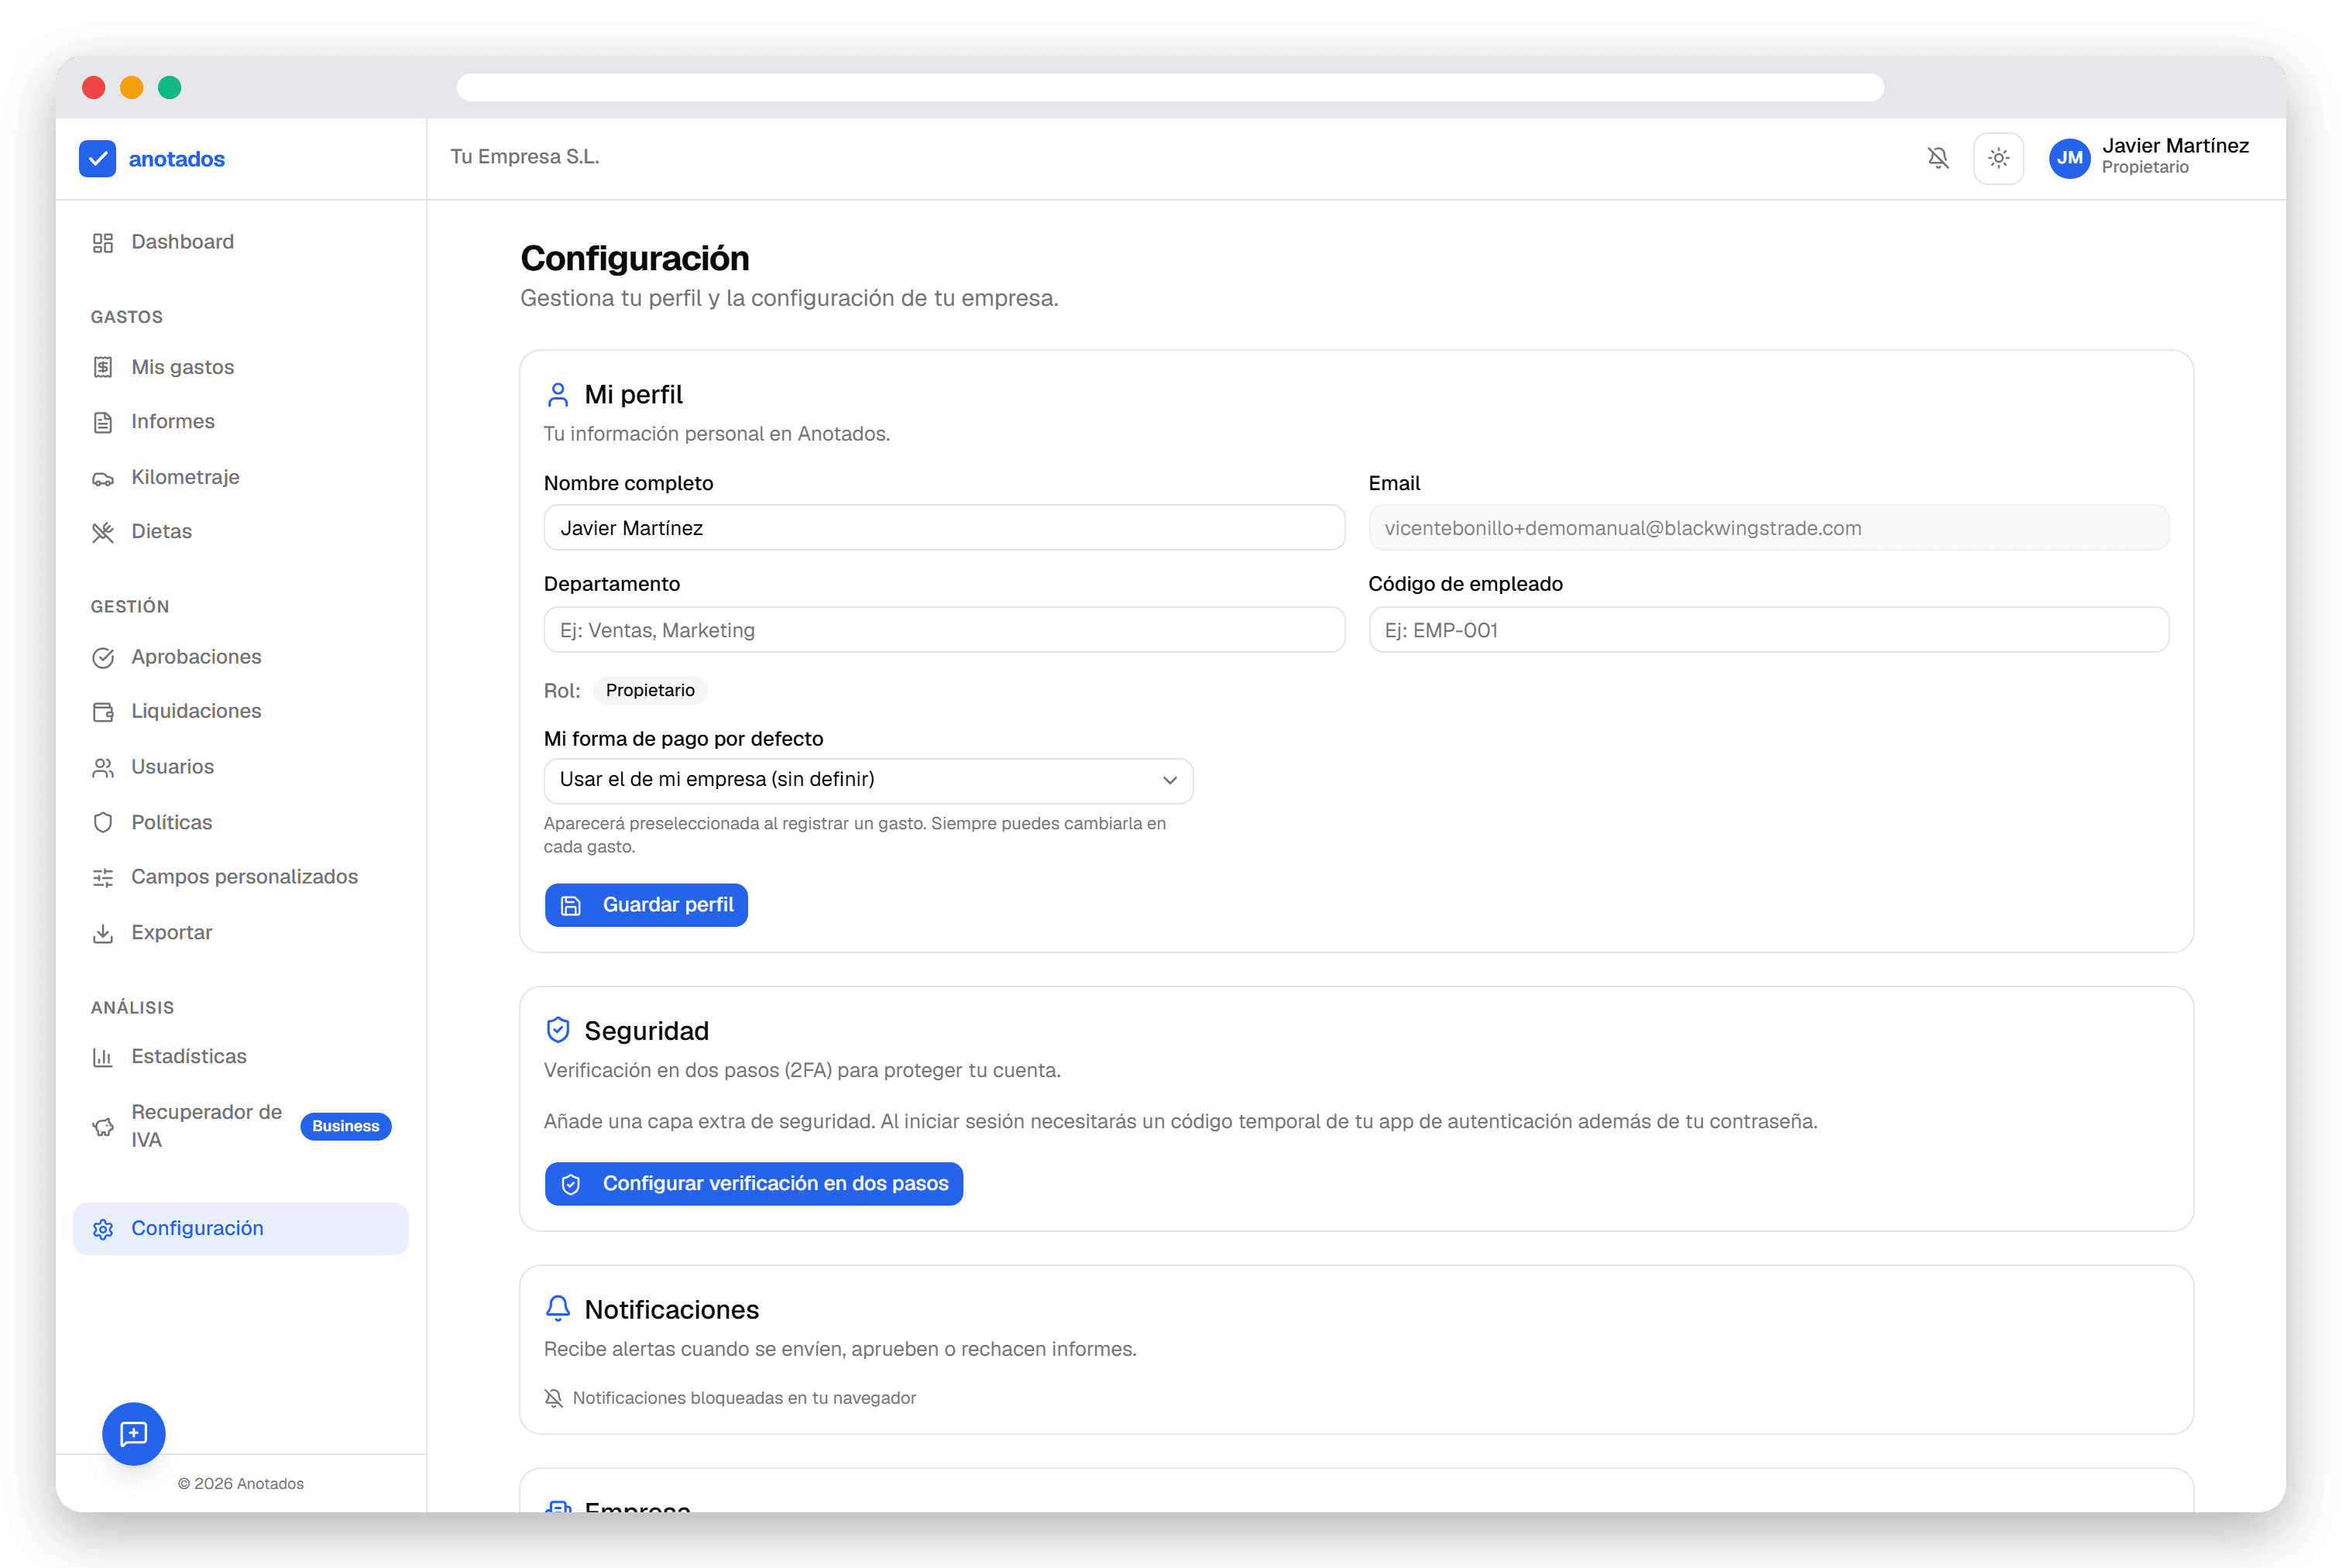Screen dimensions: 2342x1568
Task: Click the Configuración page heading
Action: coord(635,258)
